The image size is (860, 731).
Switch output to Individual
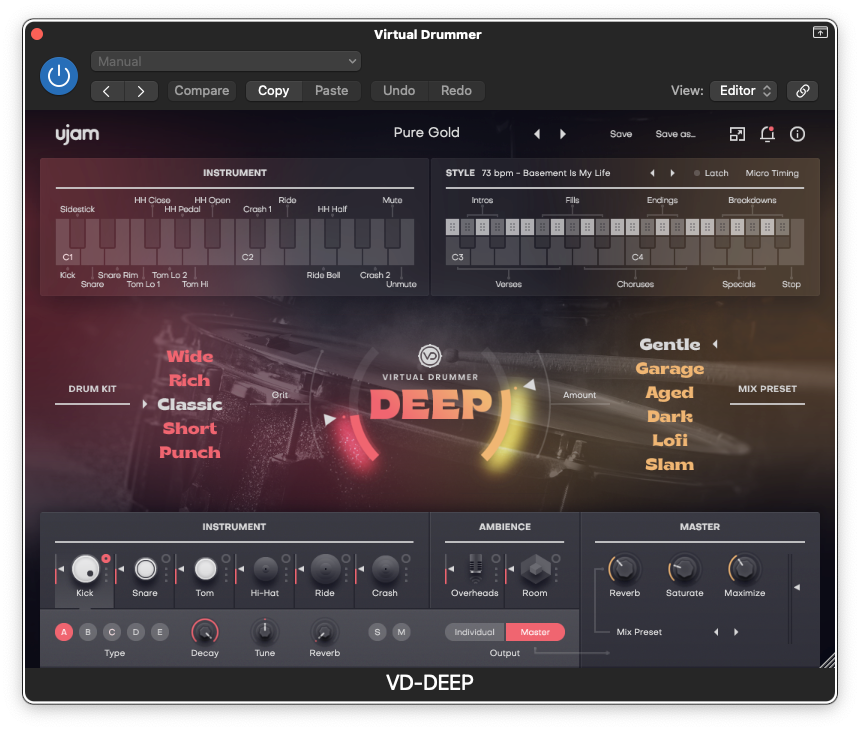(474, 632)
